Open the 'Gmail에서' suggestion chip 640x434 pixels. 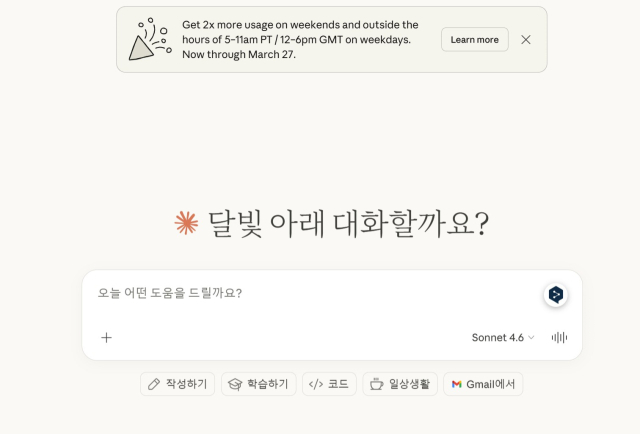[483, 384]
